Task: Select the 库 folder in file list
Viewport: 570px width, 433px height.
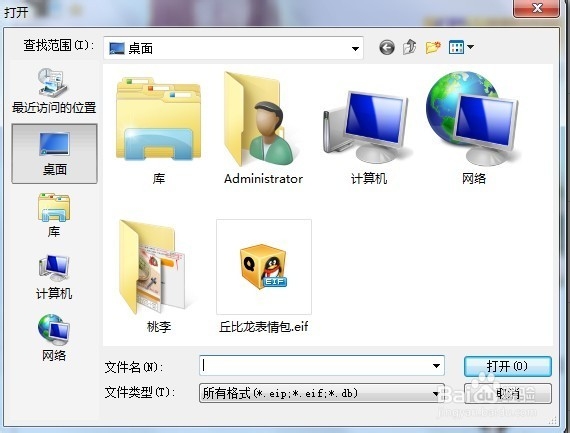Action: click(x=158, y=129)
